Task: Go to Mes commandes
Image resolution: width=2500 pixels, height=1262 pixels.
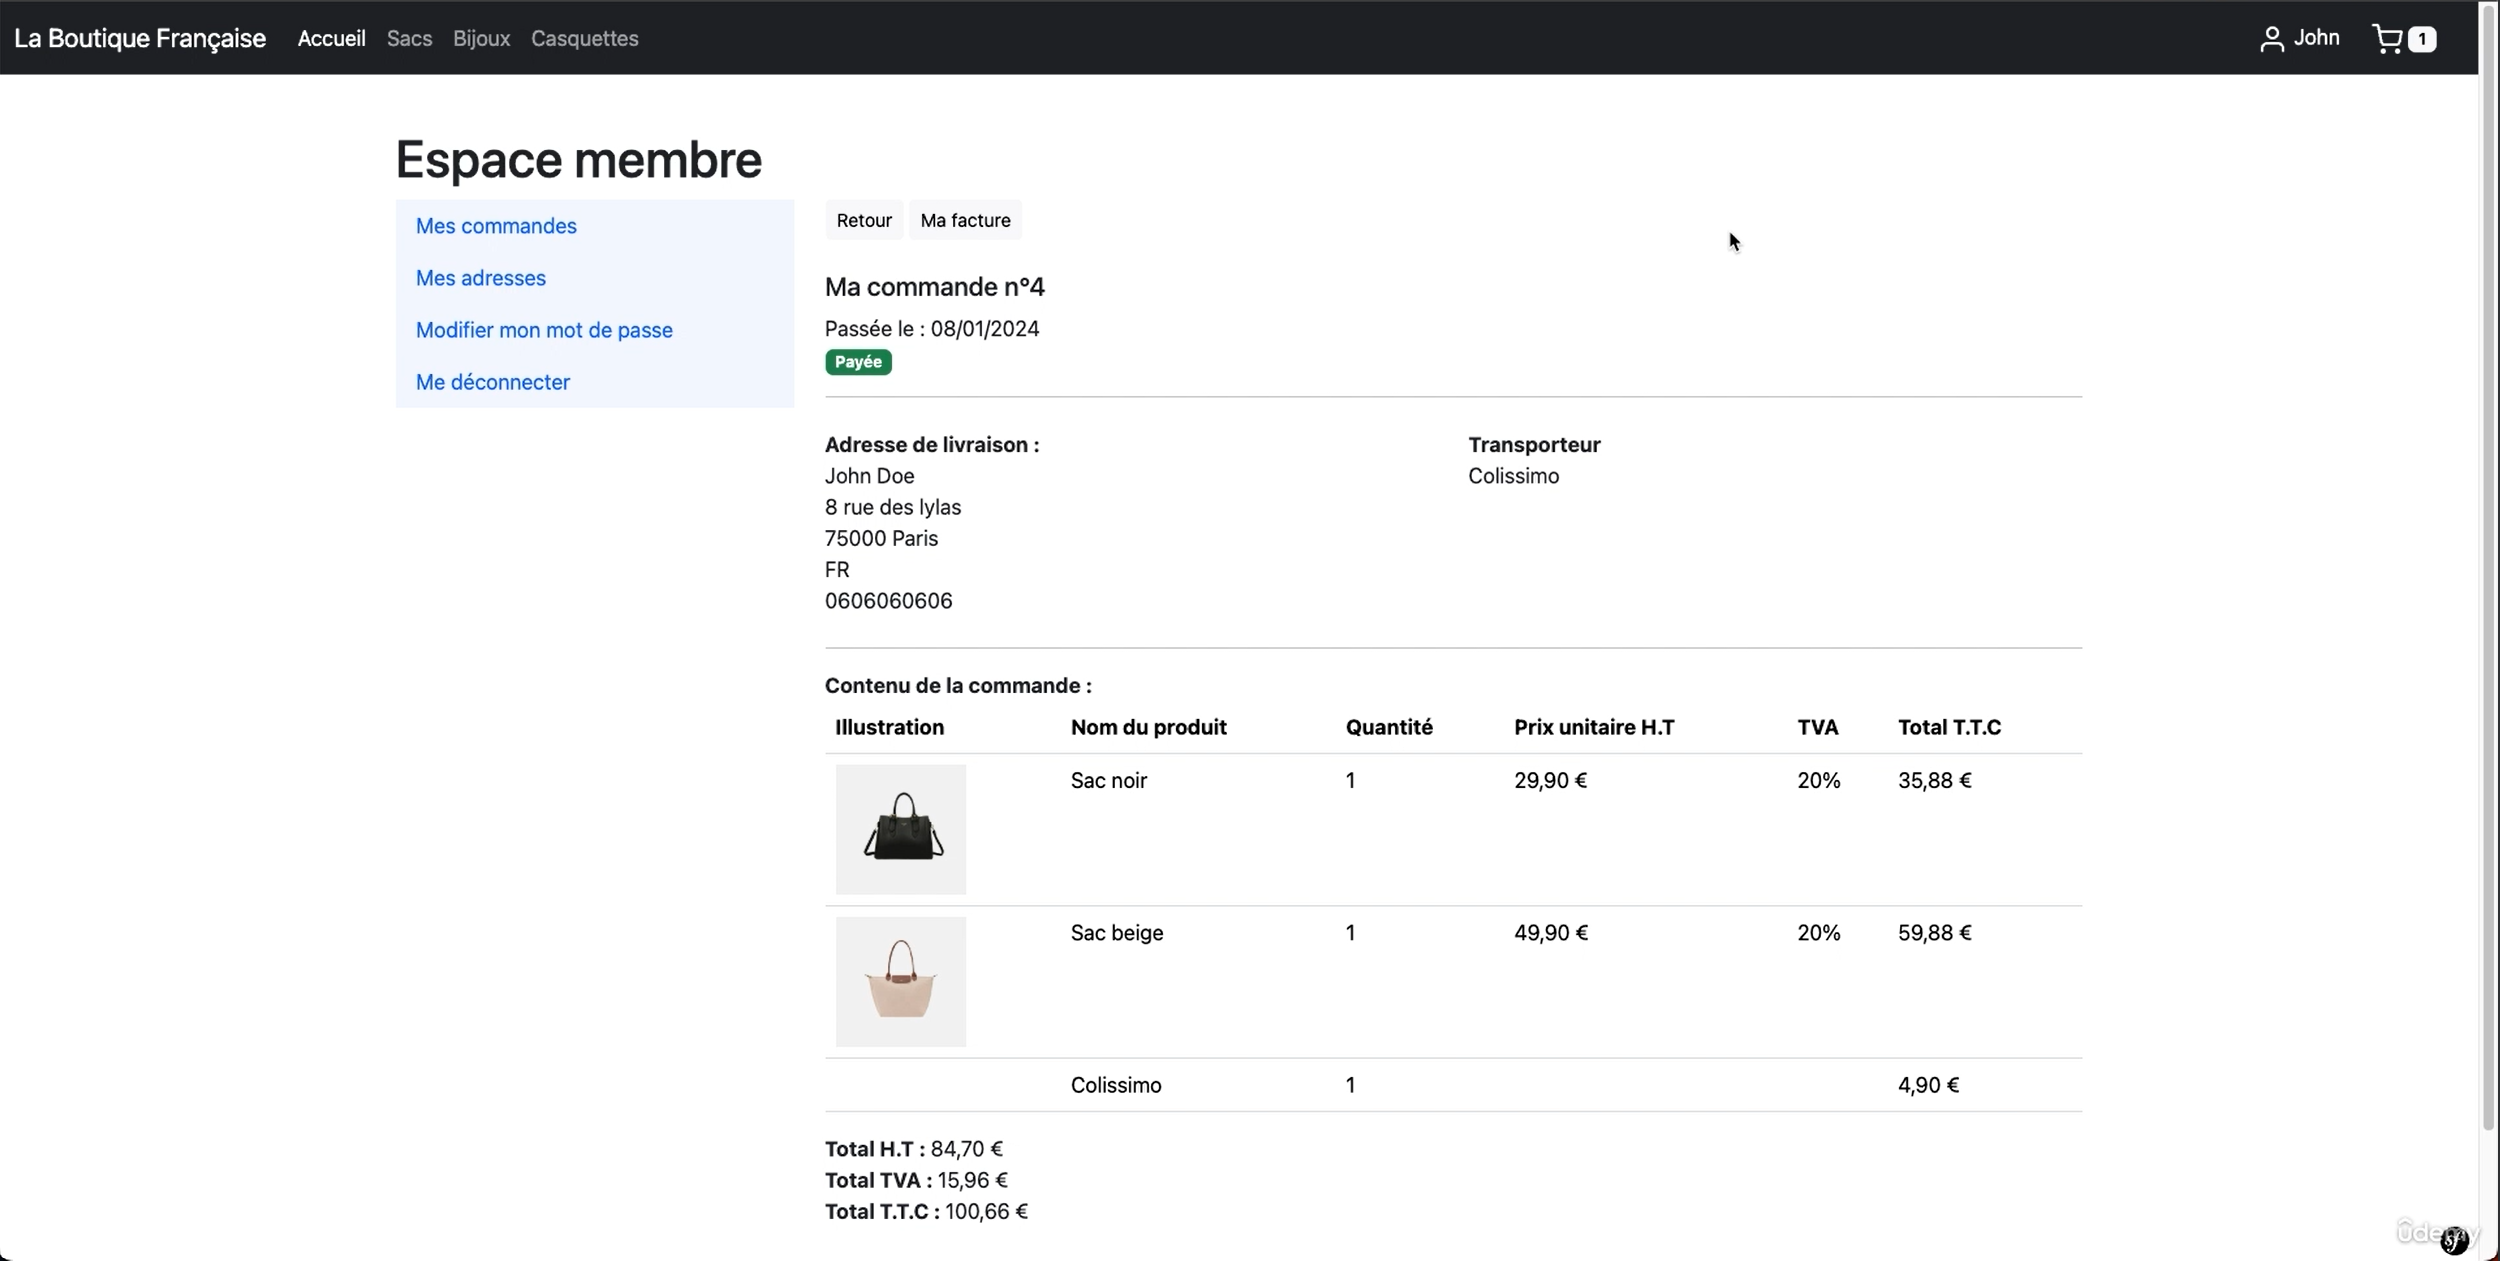Action: click(496, 226)
